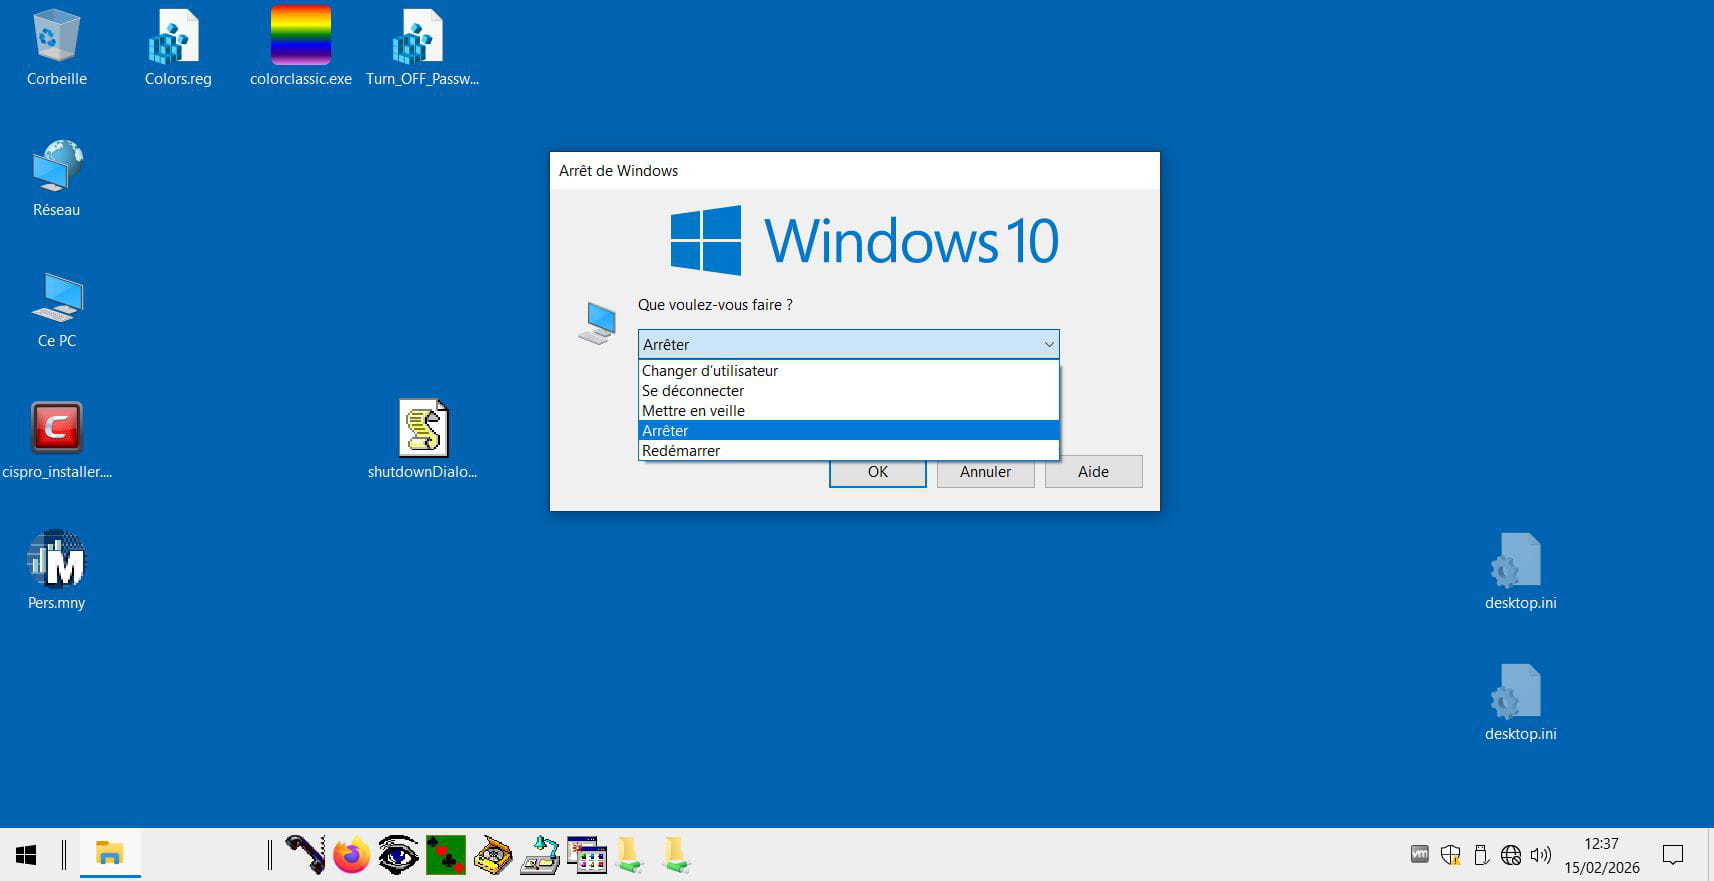The width and height of the screenshot is (1714, 881).
Task: Click the Annuler button
Action: click(x=985, y=472)
